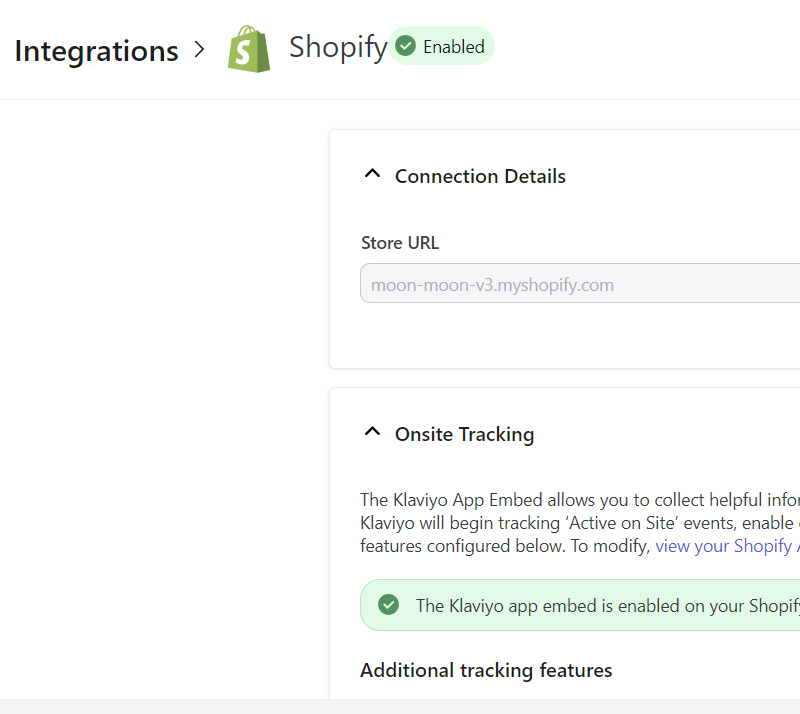Collapse the Connection Details section chevron

pyautogui.click(x=373, y=175)
